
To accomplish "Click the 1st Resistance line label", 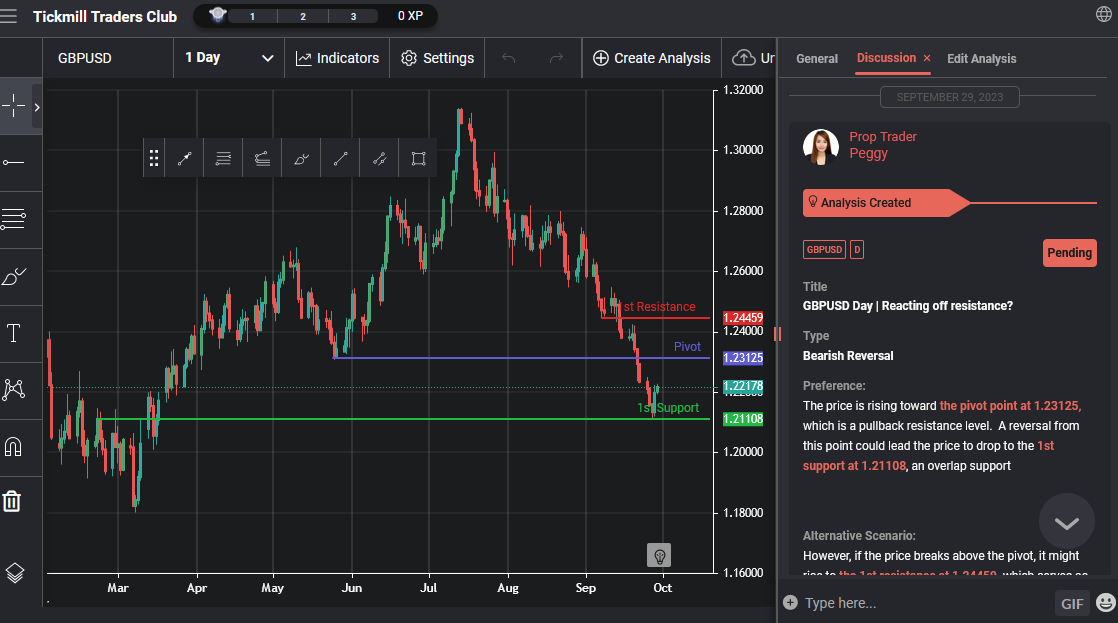I will click(x=657, y=307).
